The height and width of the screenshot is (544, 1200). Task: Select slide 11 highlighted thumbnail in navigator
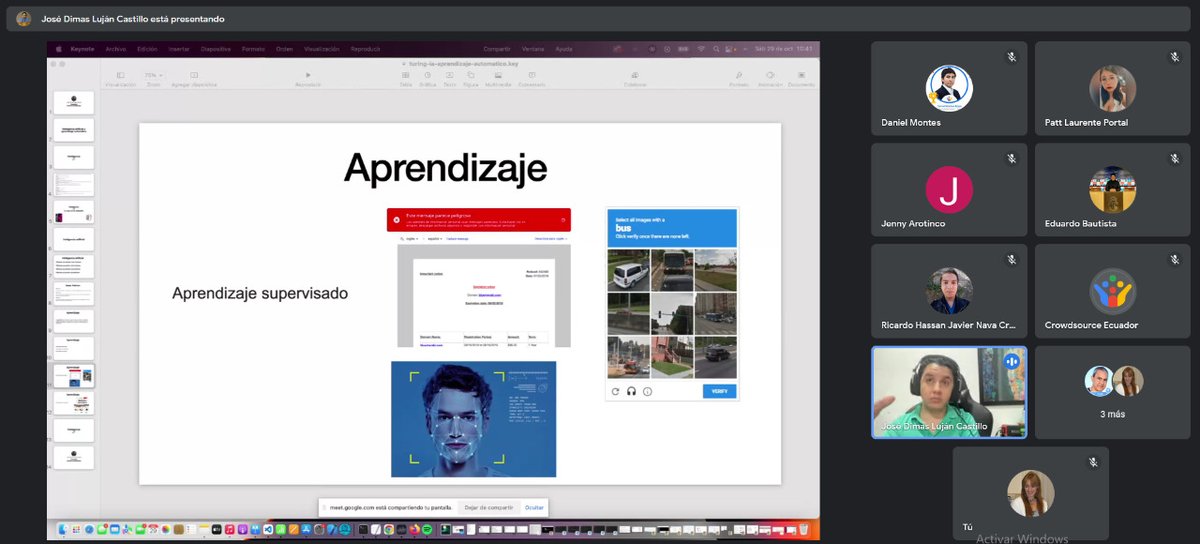[74, 375]
